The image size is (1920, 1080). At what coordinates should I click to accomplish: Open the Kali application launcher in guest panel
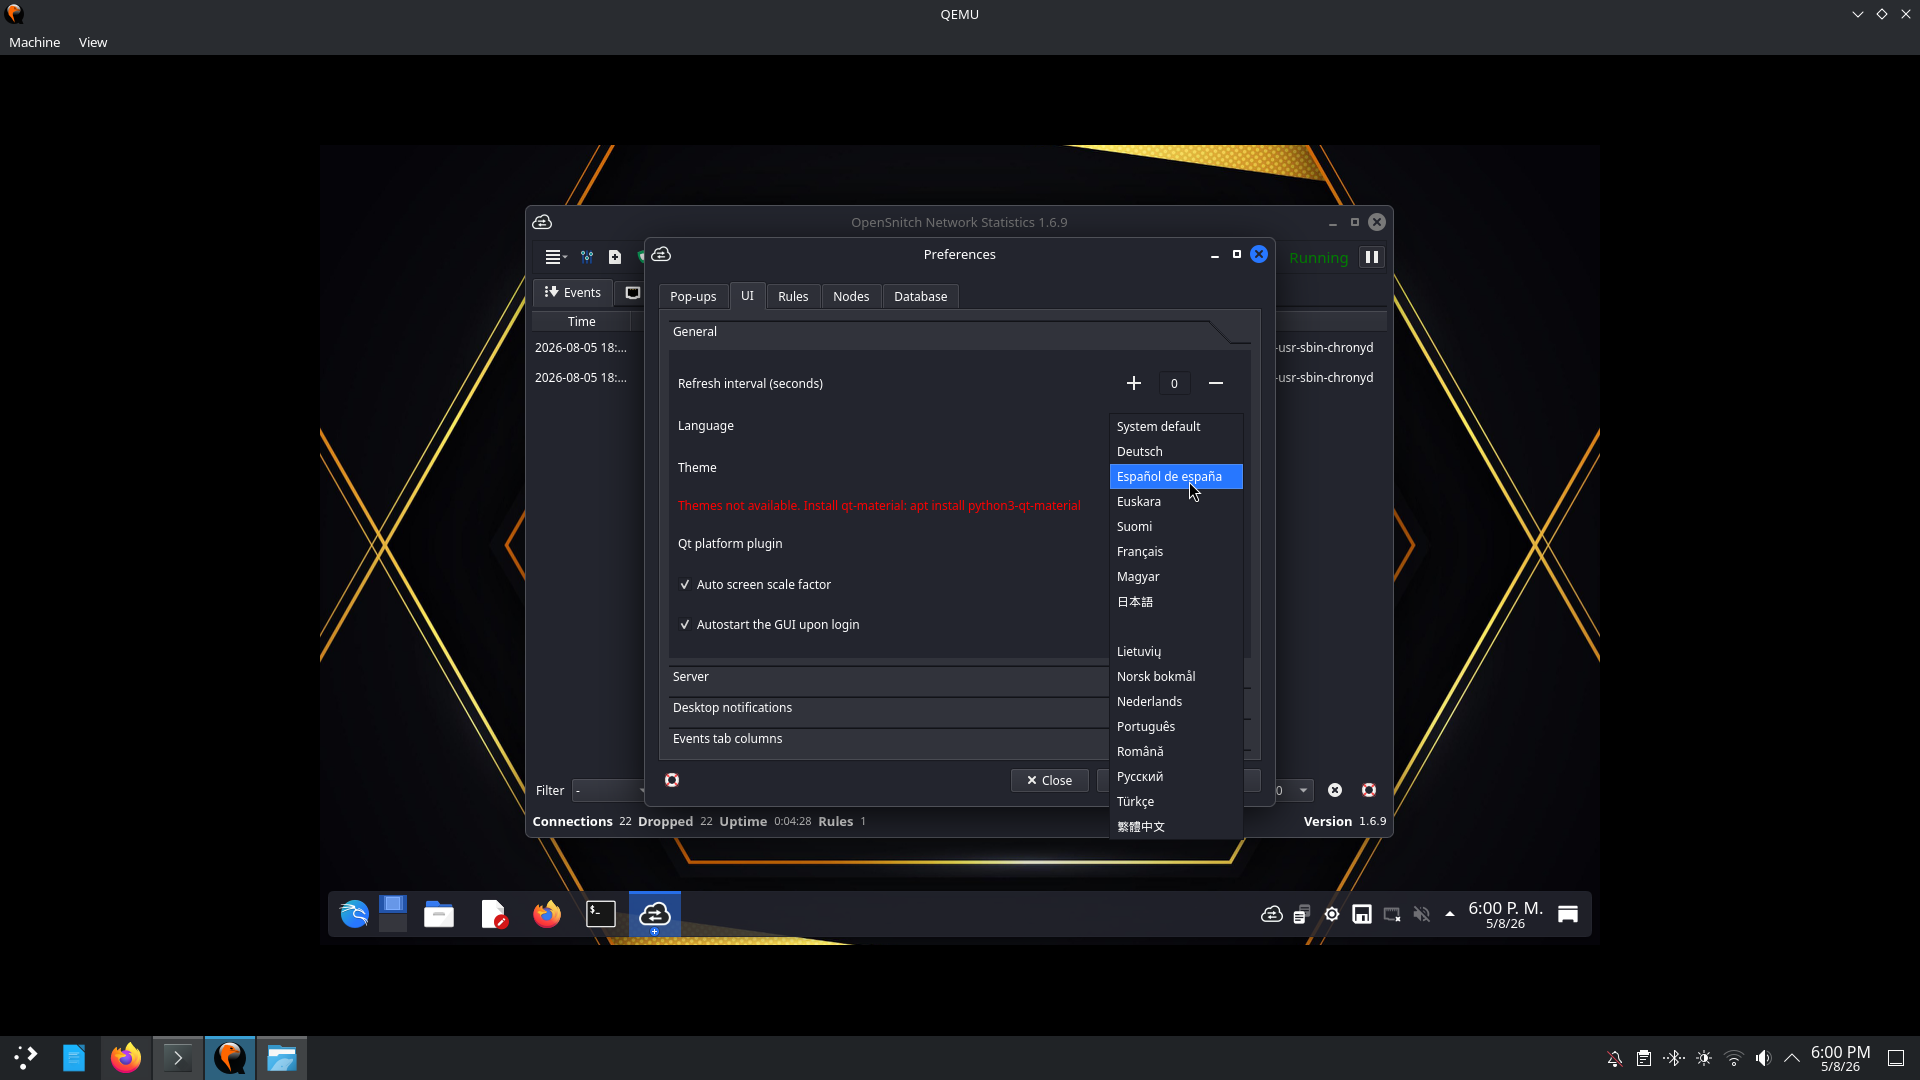coord(354,914)
